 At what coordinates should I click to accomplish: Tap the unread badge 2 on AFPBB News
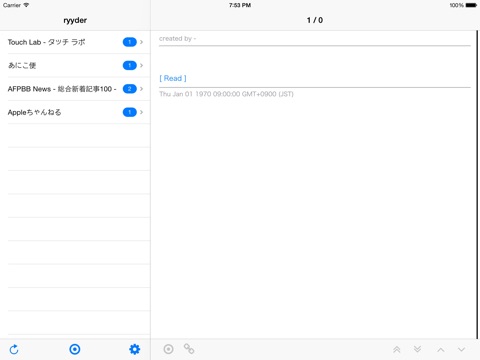point(130,89)
